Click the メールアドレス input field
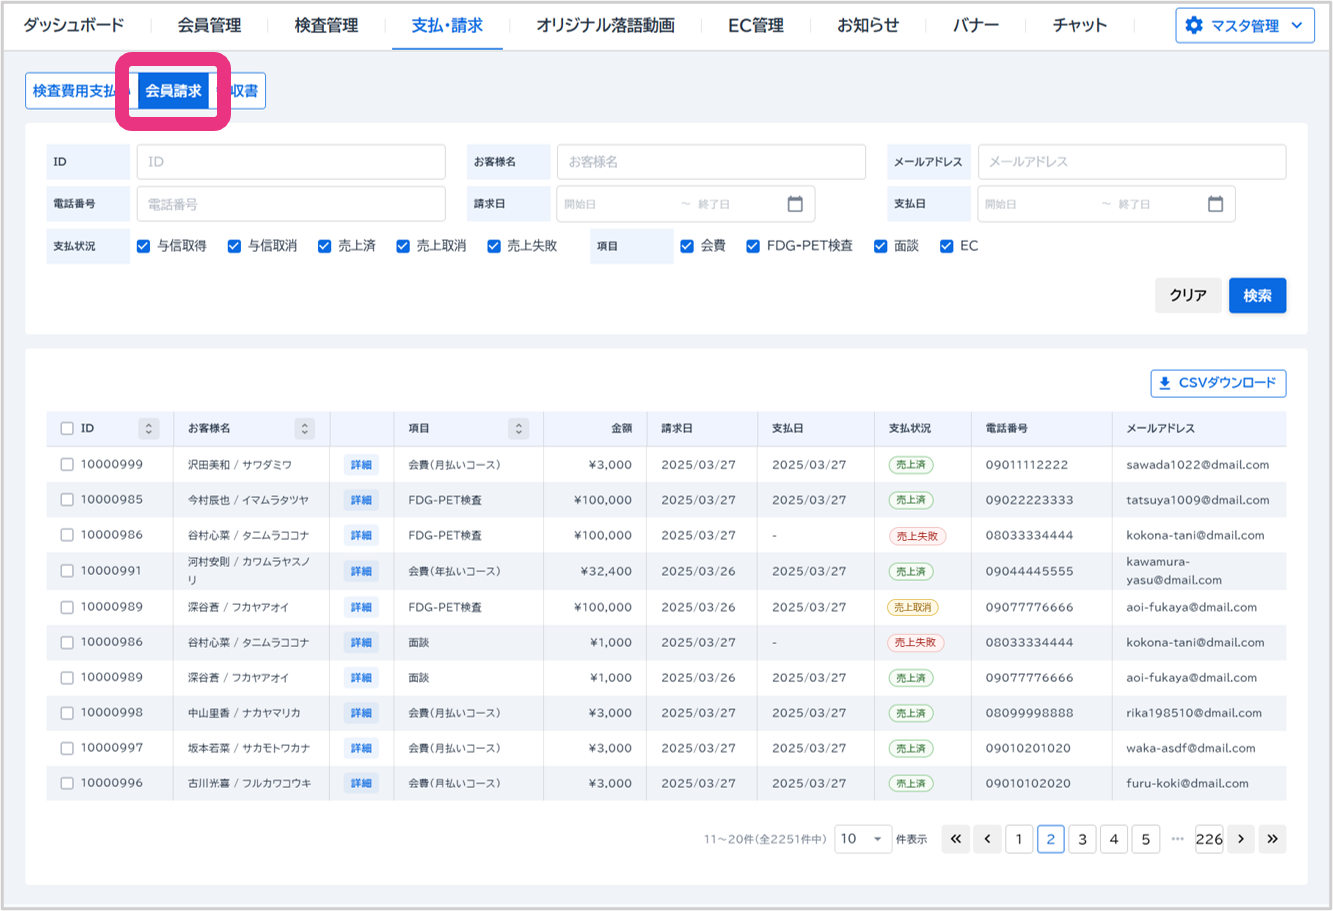This screenshot has height=911, width=1333. pyautogui.click(x=1131, y=162)
